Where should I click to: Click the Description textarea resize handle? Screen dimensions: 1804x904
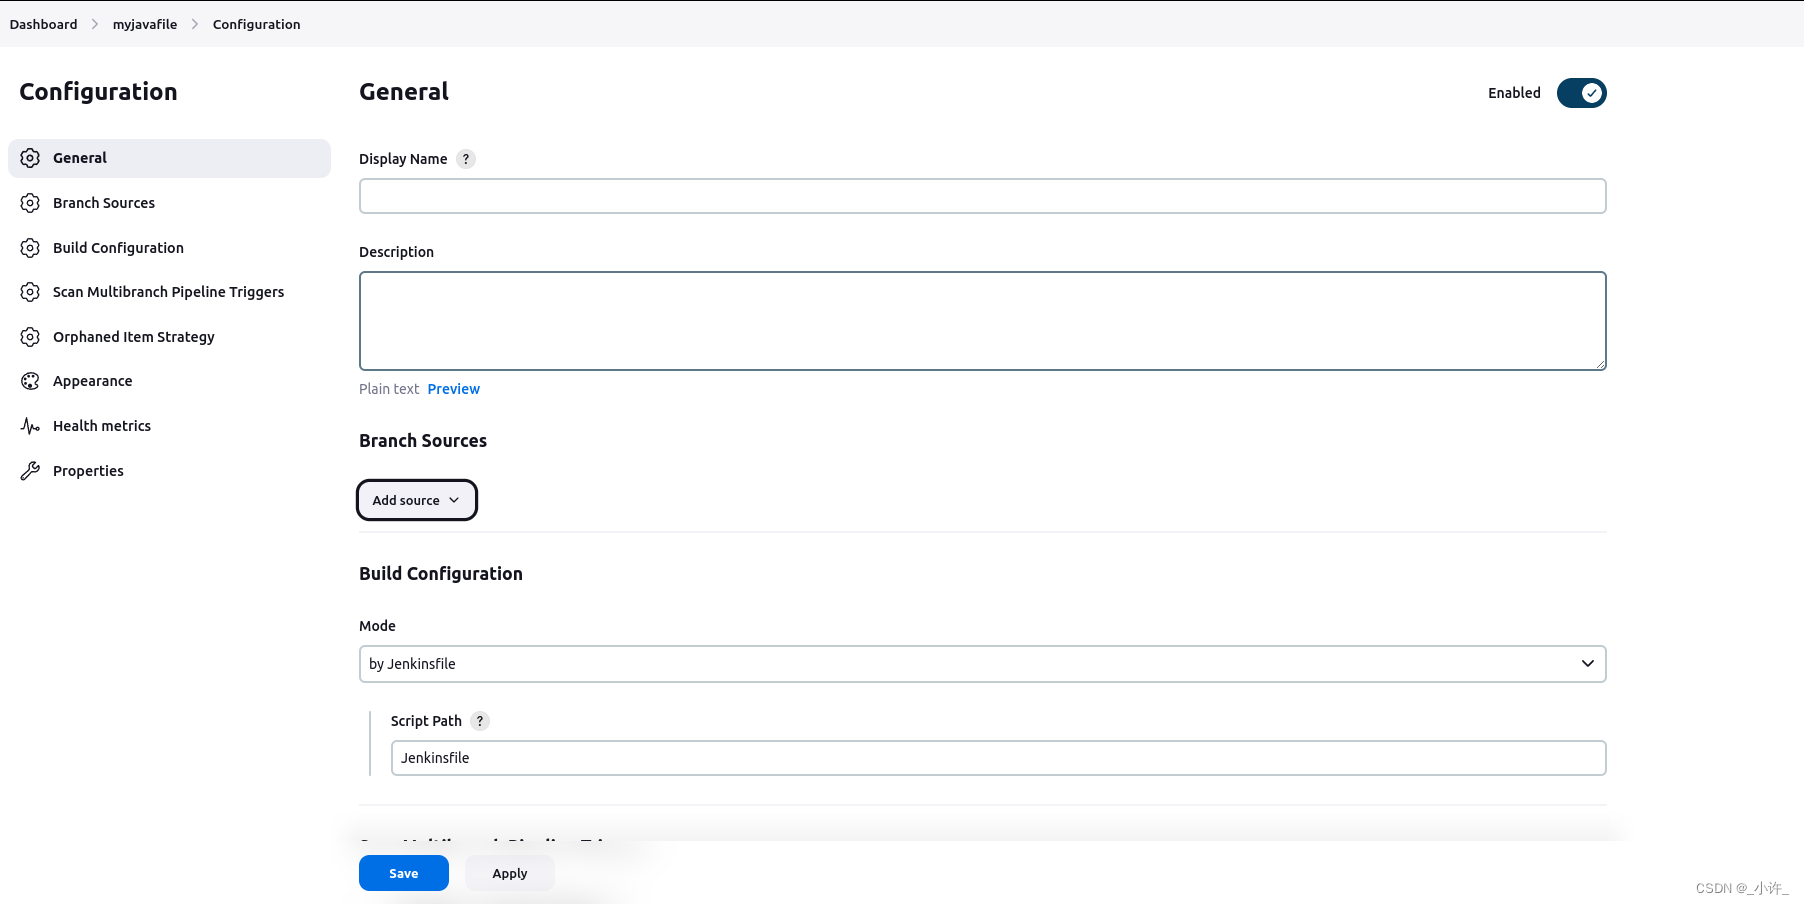coord(1600,364)
